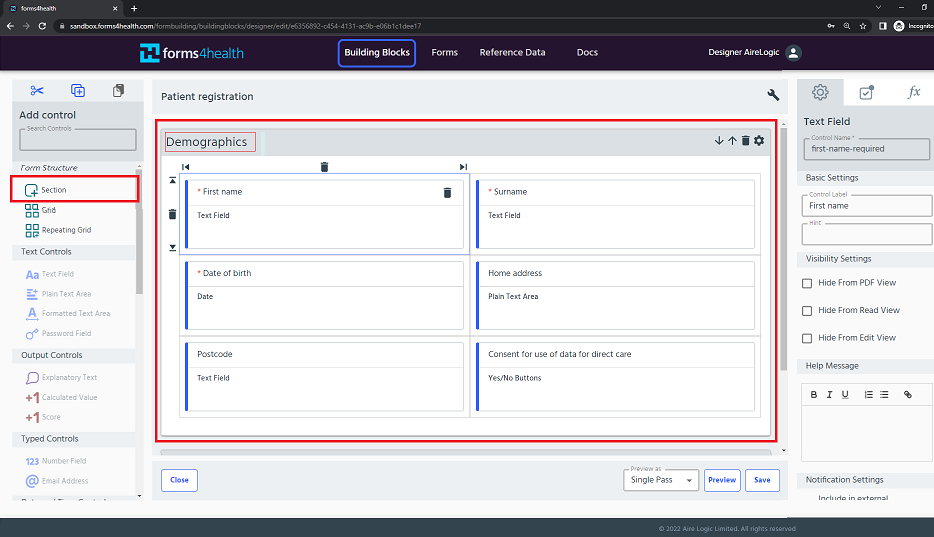
Task: Insert numbered list in Help Message
Action: point(868,394)
